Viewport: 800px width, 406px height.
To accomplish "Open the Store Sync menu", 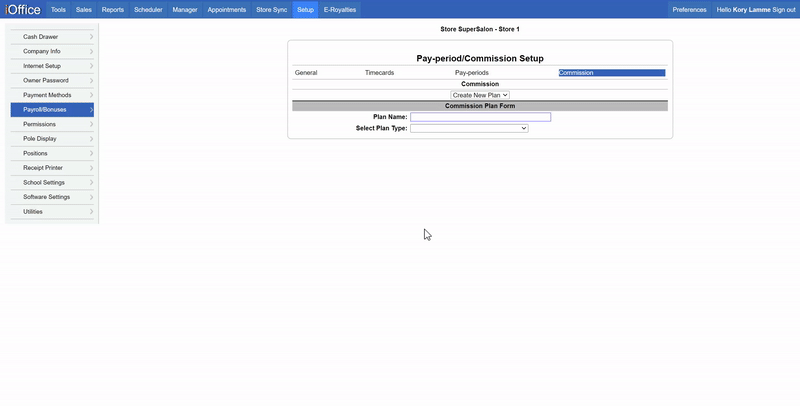I will click(x=271, y=10).
